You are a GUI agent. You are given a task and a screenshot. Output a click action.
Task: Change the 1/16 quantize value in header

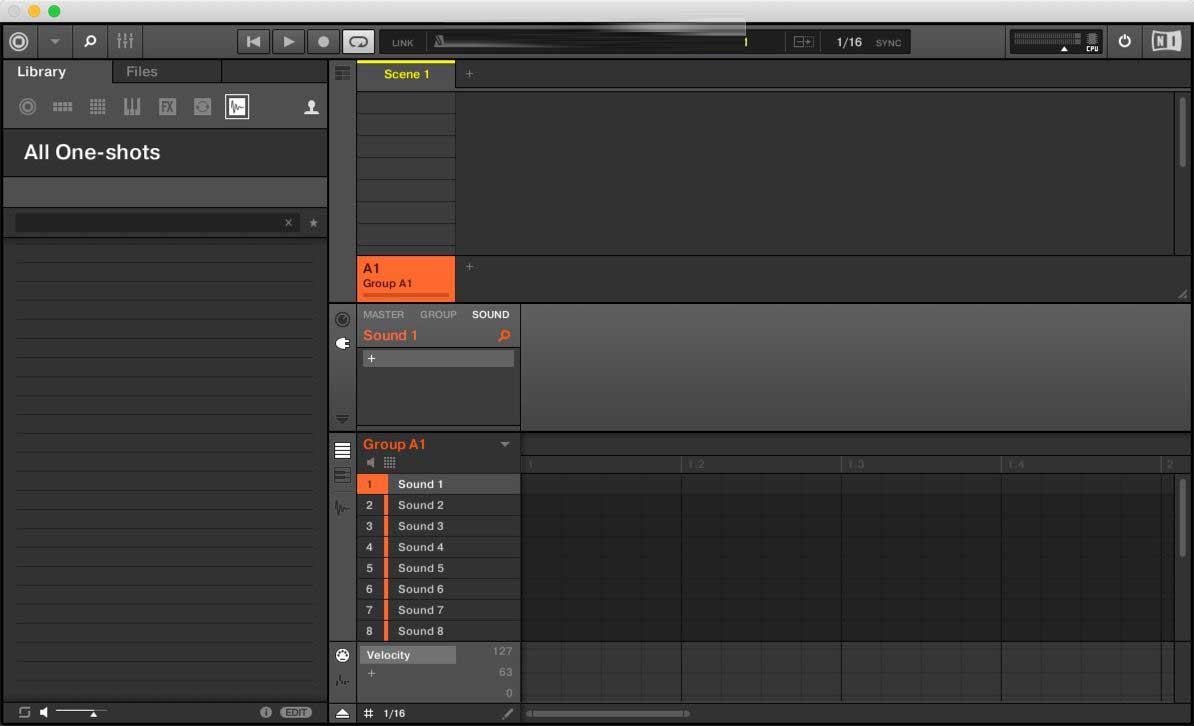pyautogui.click(x=849, y=42)
